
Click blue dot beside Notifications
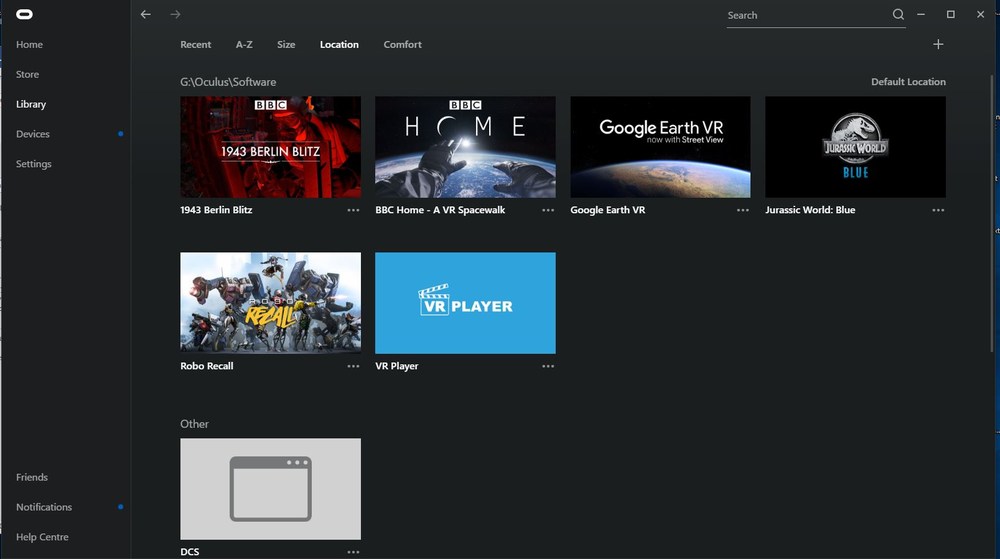pyautogui.click(x=121, y=507)
